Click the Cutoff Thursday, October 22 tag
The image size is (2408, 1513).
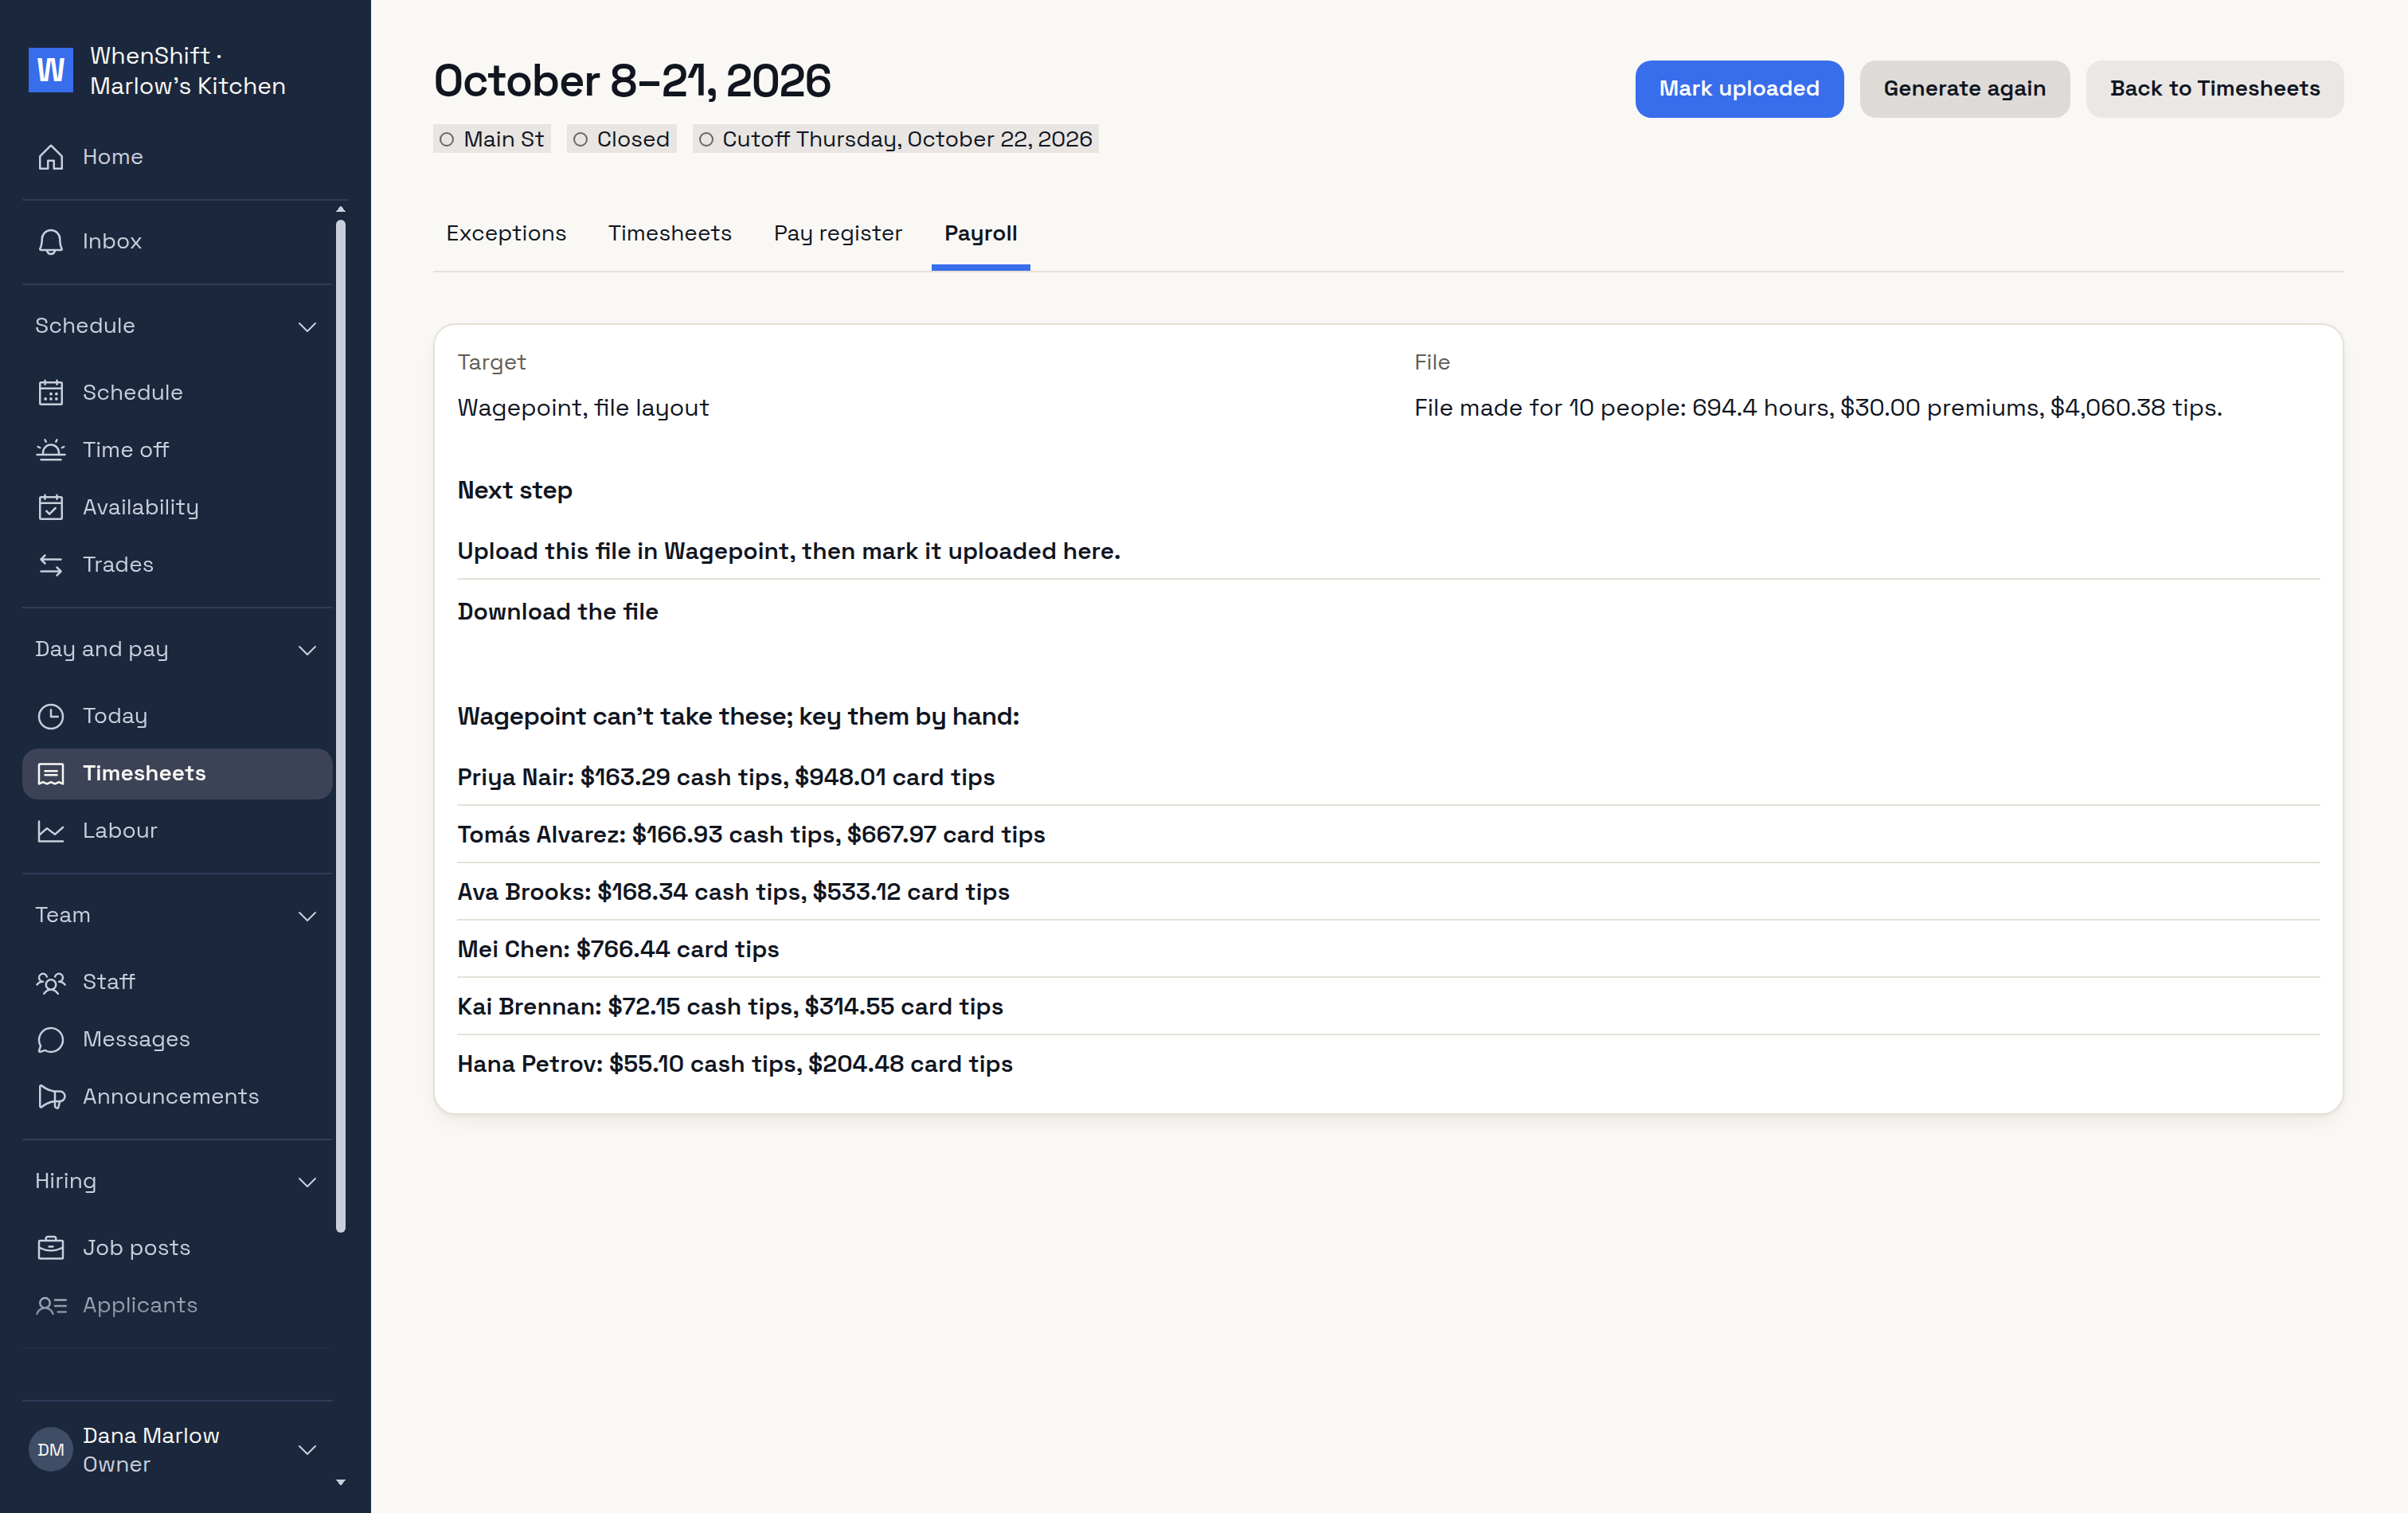895,139
